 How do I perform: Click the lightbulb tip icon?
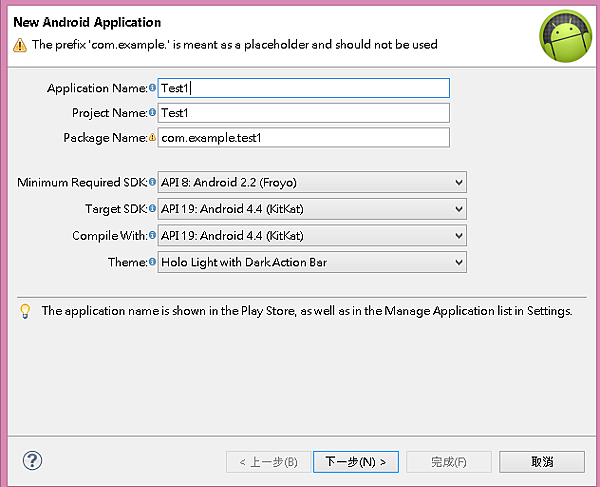(x=26, y=311)
